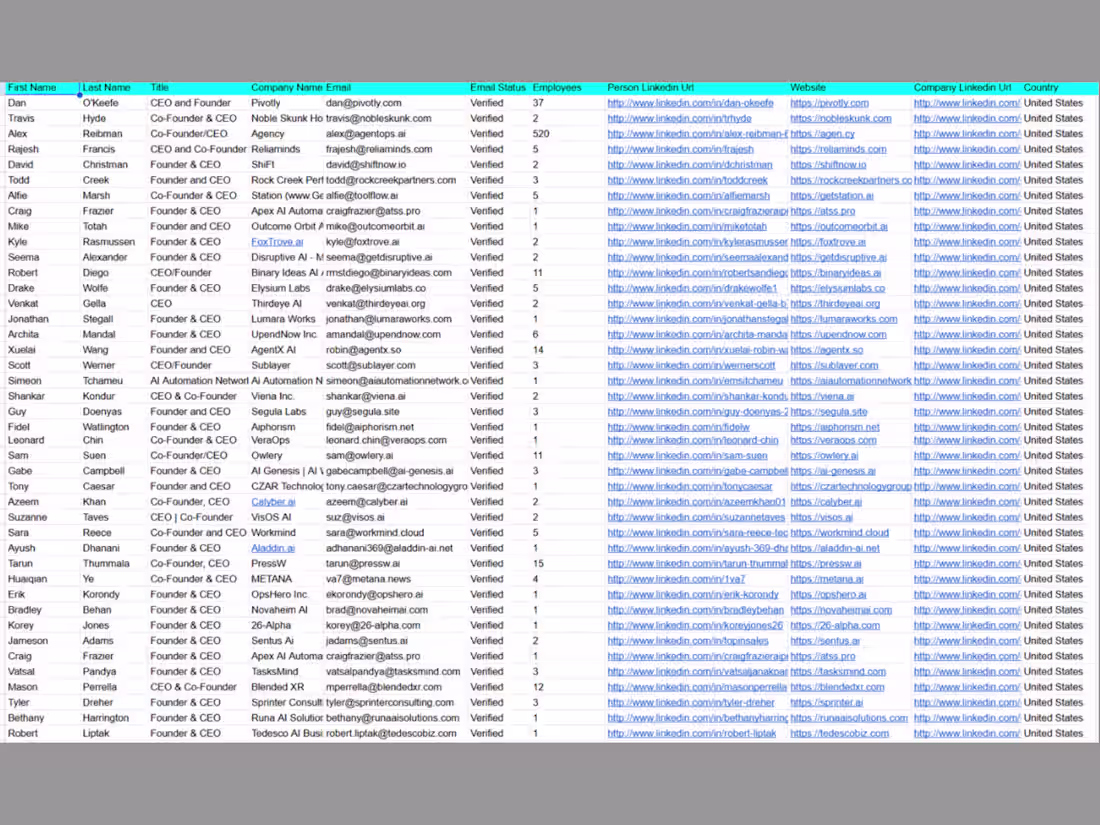Open the getstation.ai website link
This screenshot has width=1100, height=825.
(x=831, y=196)
